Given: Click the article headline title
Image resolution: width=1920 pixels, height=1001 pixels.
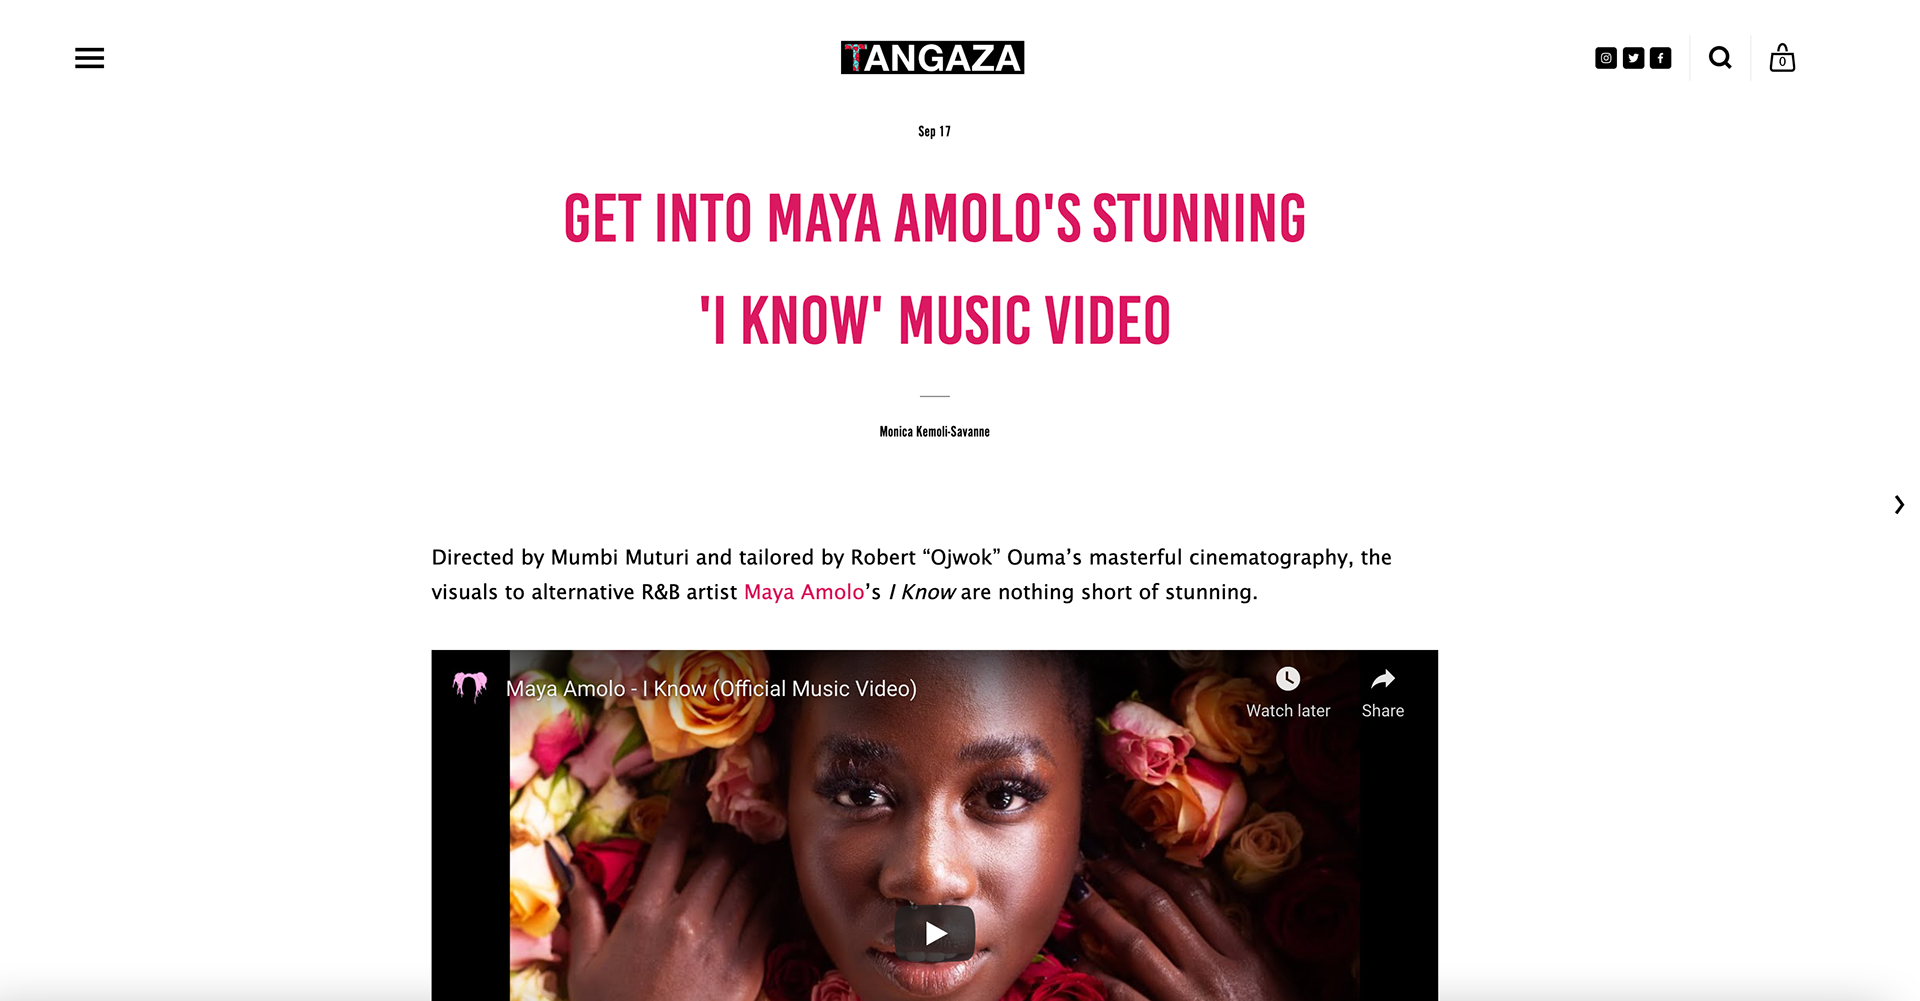Looking at the screenshot, I should pyautogui.click(x=934, y=269).
